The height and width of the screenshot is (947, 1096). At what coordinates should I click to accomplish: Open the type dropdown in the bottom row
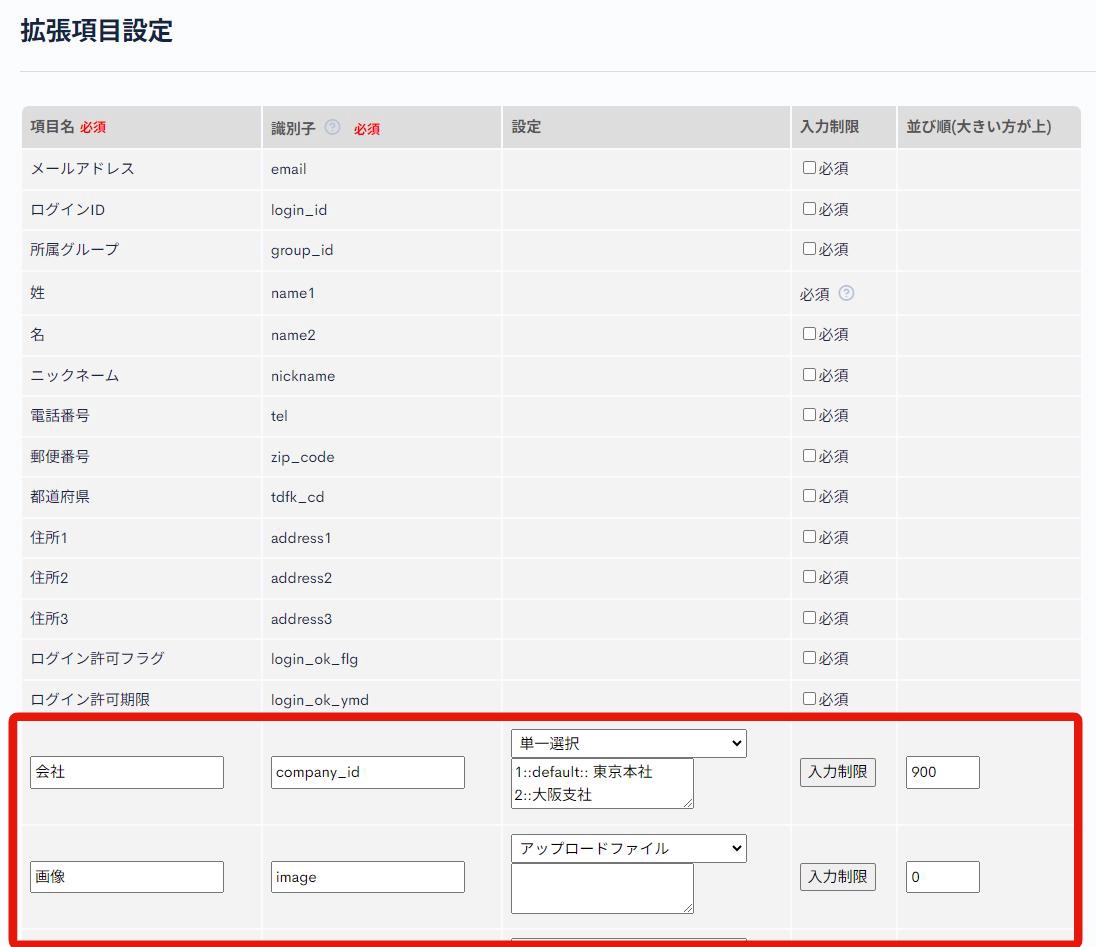click(628, 941)
